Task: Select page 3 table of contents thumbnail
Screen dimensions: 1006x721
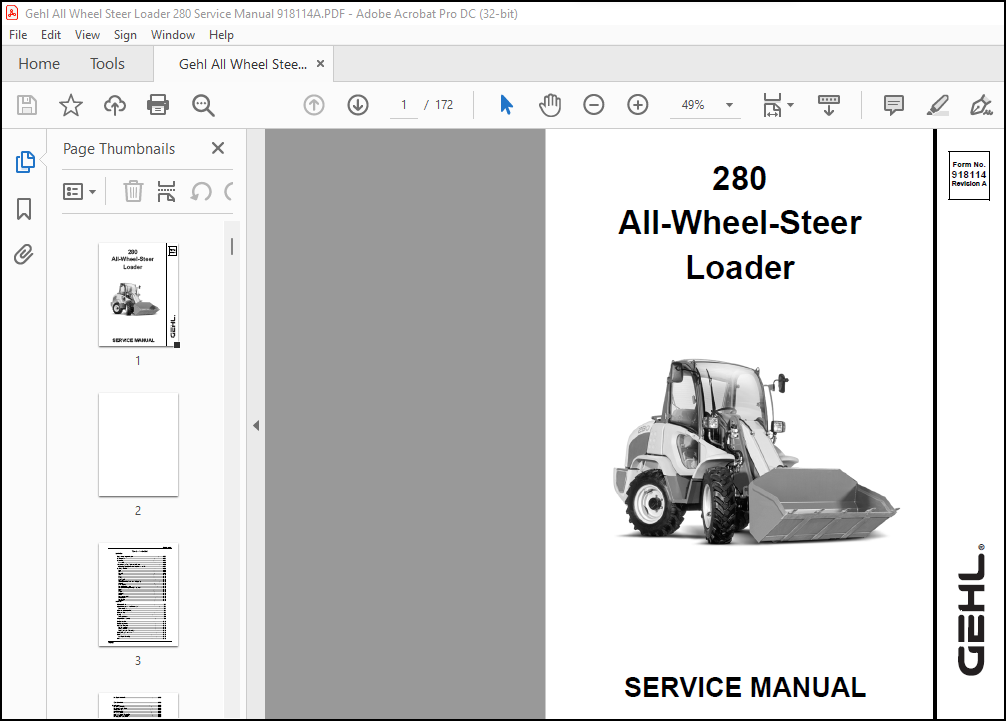Action: tap(138, 595)
